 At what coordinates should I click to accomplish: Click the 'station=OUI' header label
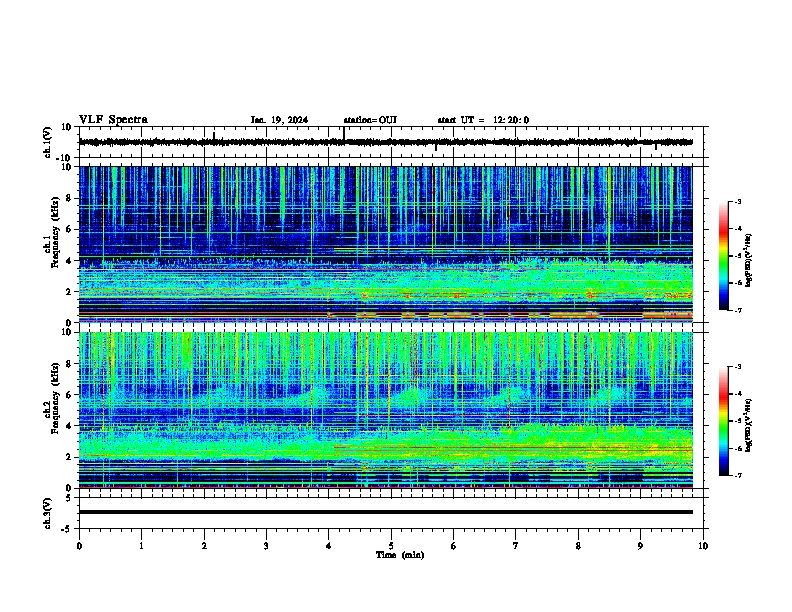pyautogui.click(x=370, y=120)
